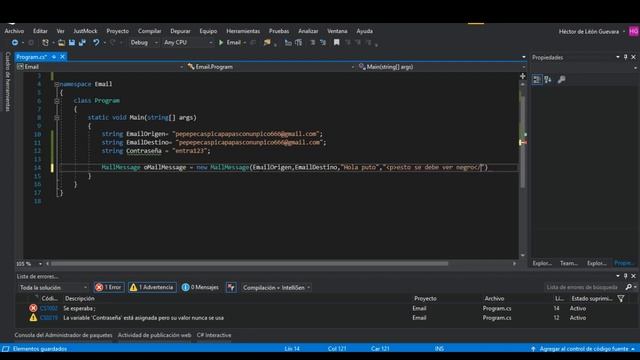Click the search magnifier in error list

click(x=629, y=287)
